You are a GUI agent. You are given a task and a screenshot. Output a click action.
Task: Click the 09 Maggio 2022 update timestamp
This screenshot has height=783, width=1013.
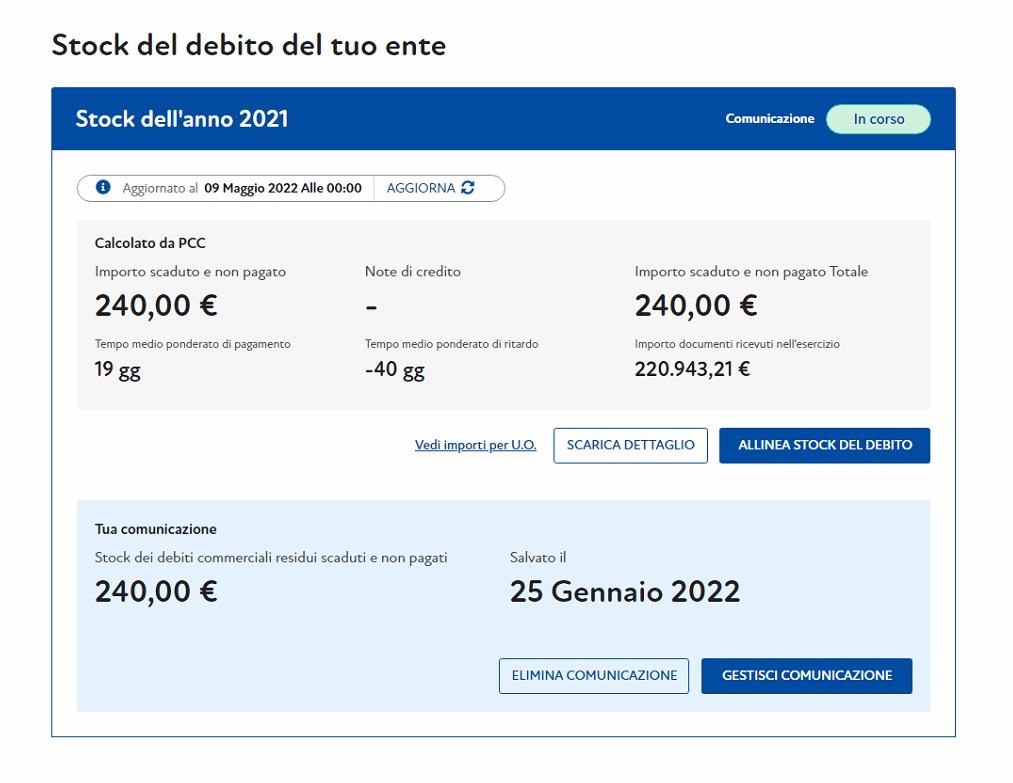[x=283, y=188]
